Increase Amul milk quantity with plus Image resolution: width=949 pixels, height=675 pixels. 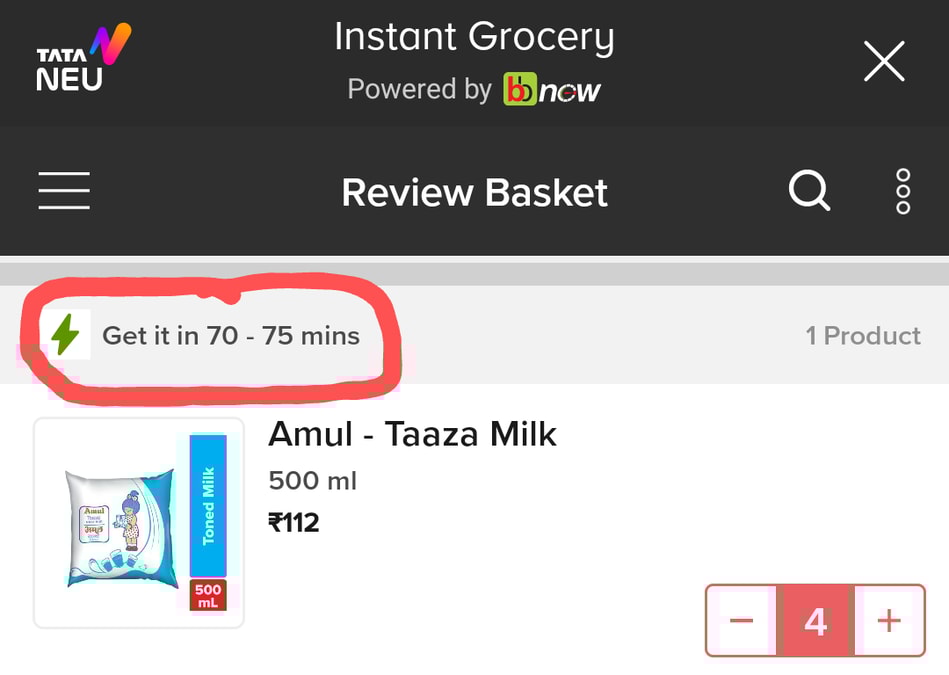[x=889, y=621]
